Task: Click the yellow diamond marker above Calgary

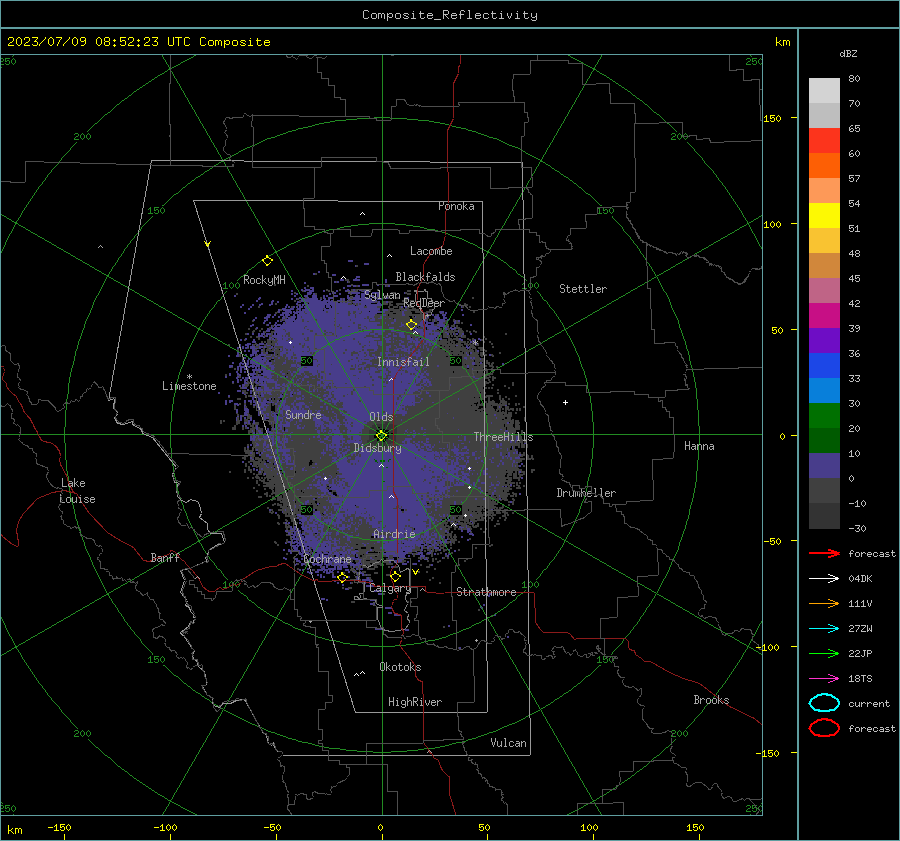Action: pos(395,576)
